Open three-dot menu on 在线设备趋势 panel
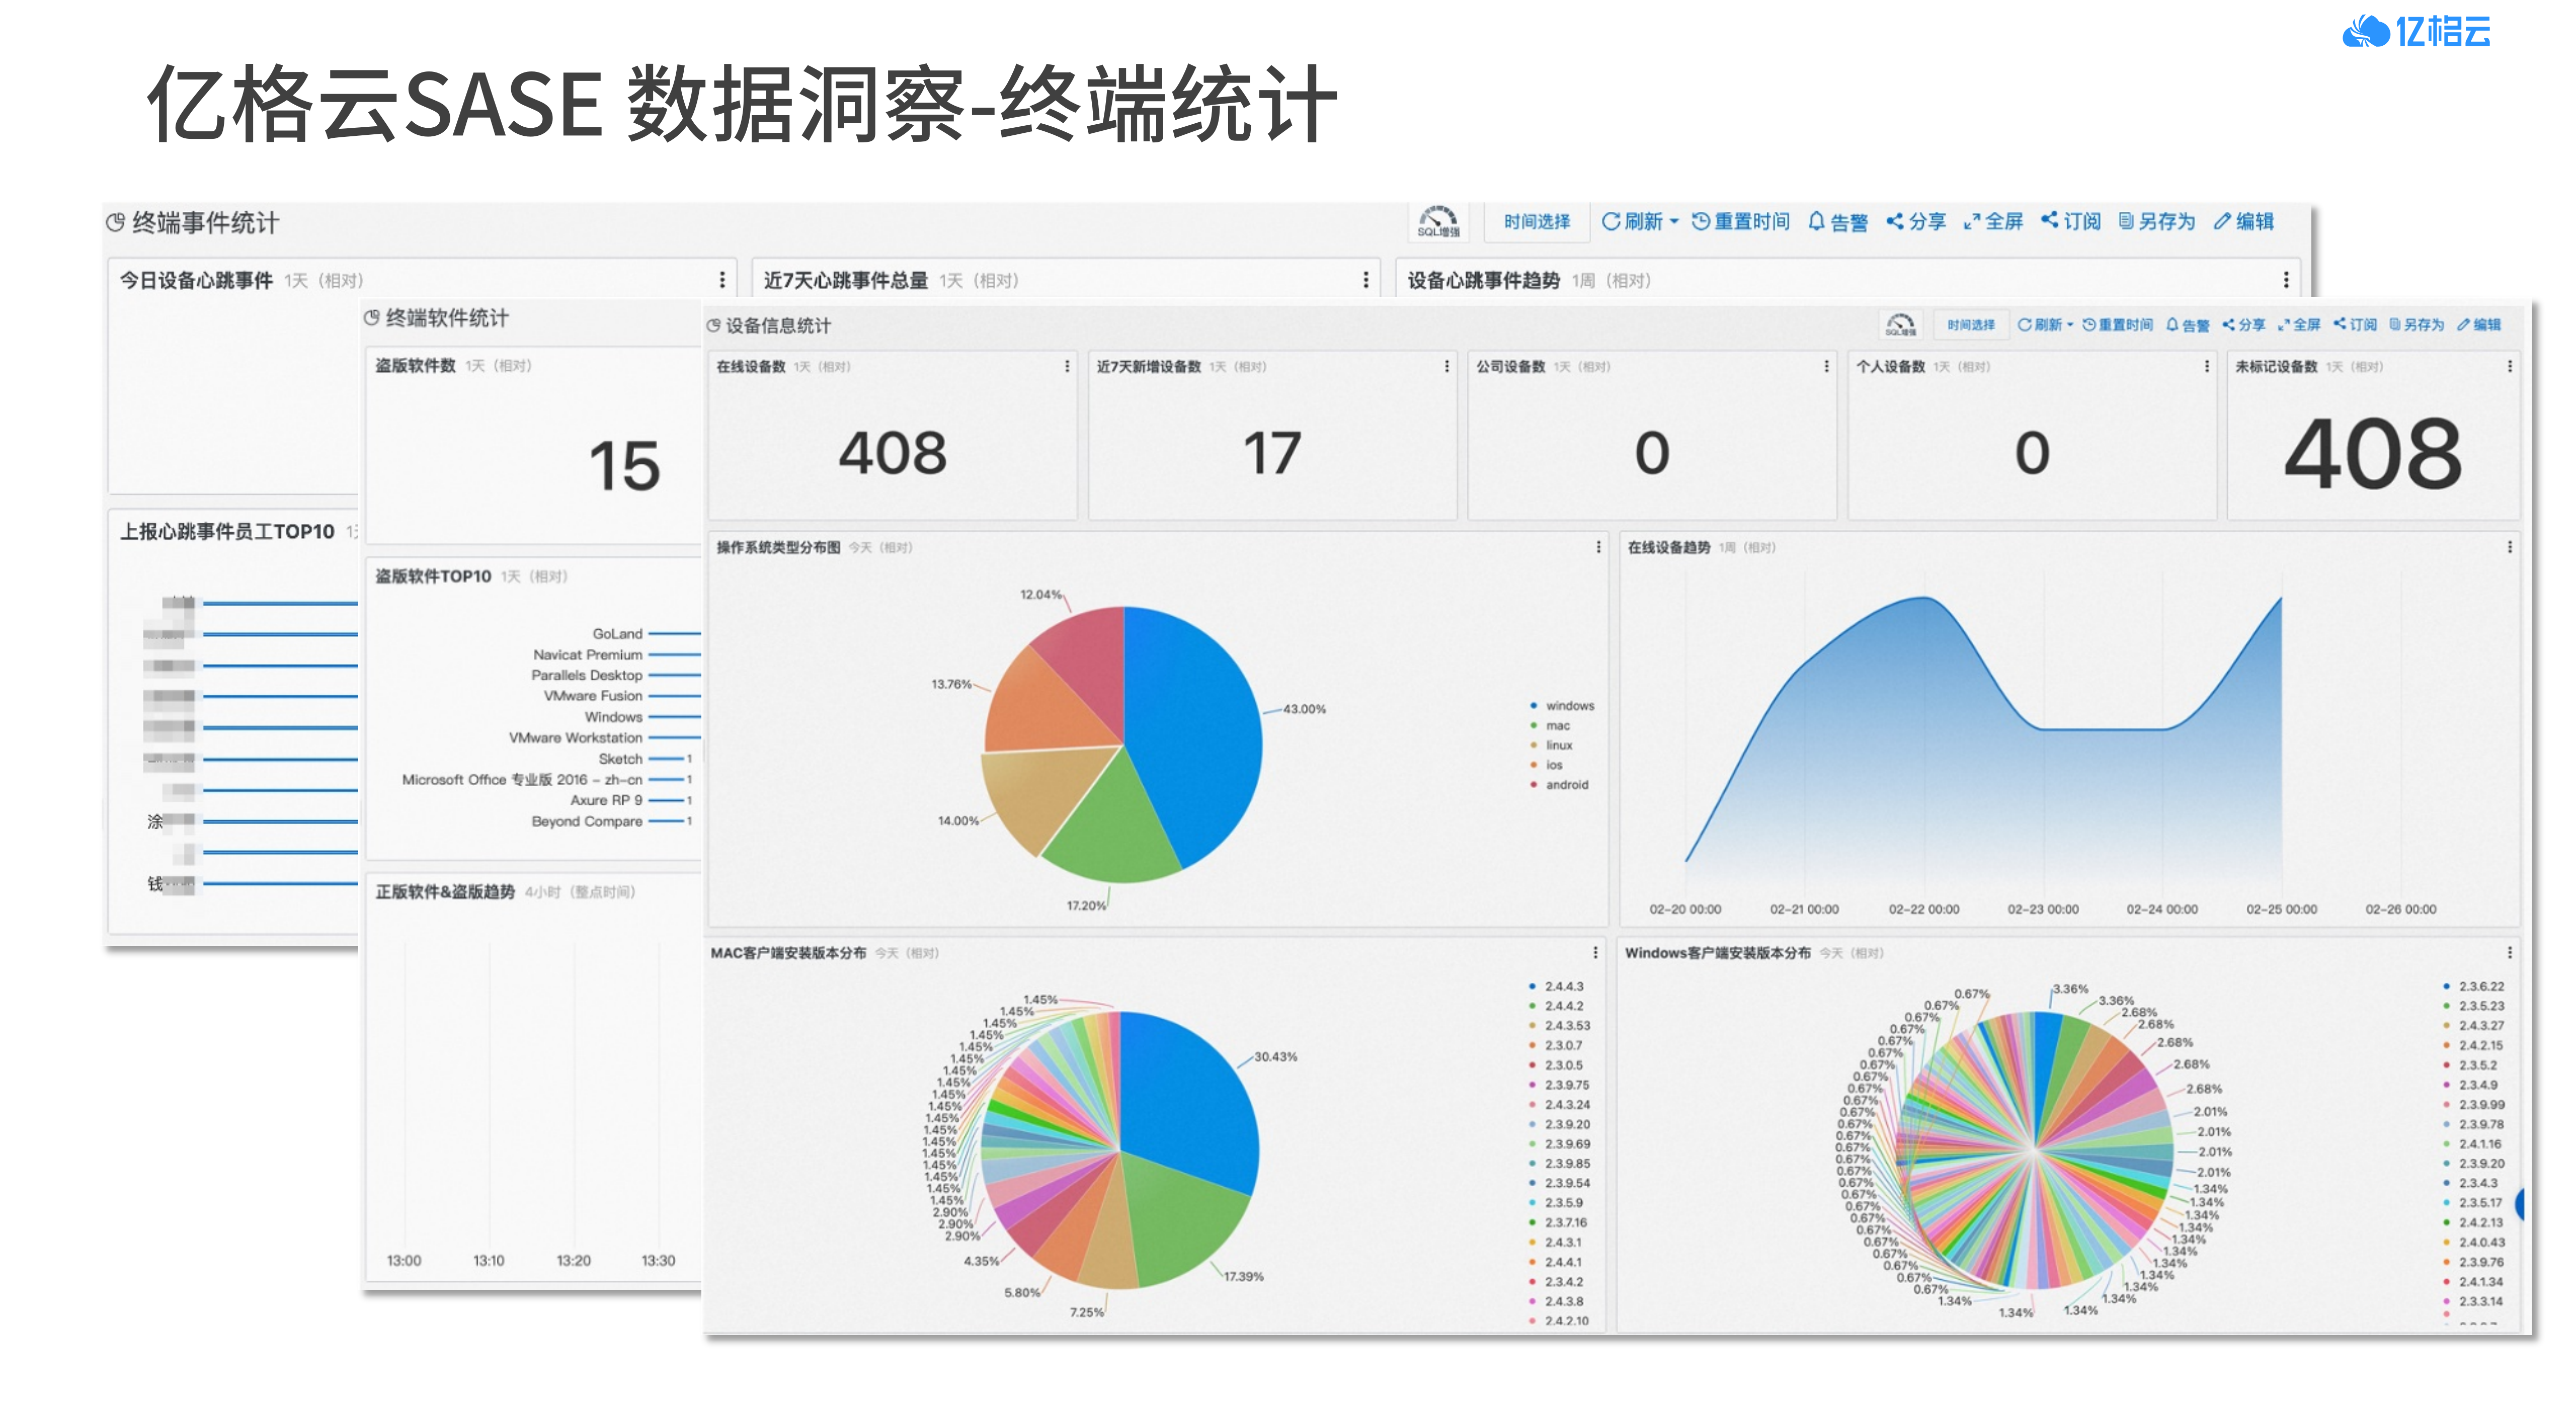 tap(2509, 548)
